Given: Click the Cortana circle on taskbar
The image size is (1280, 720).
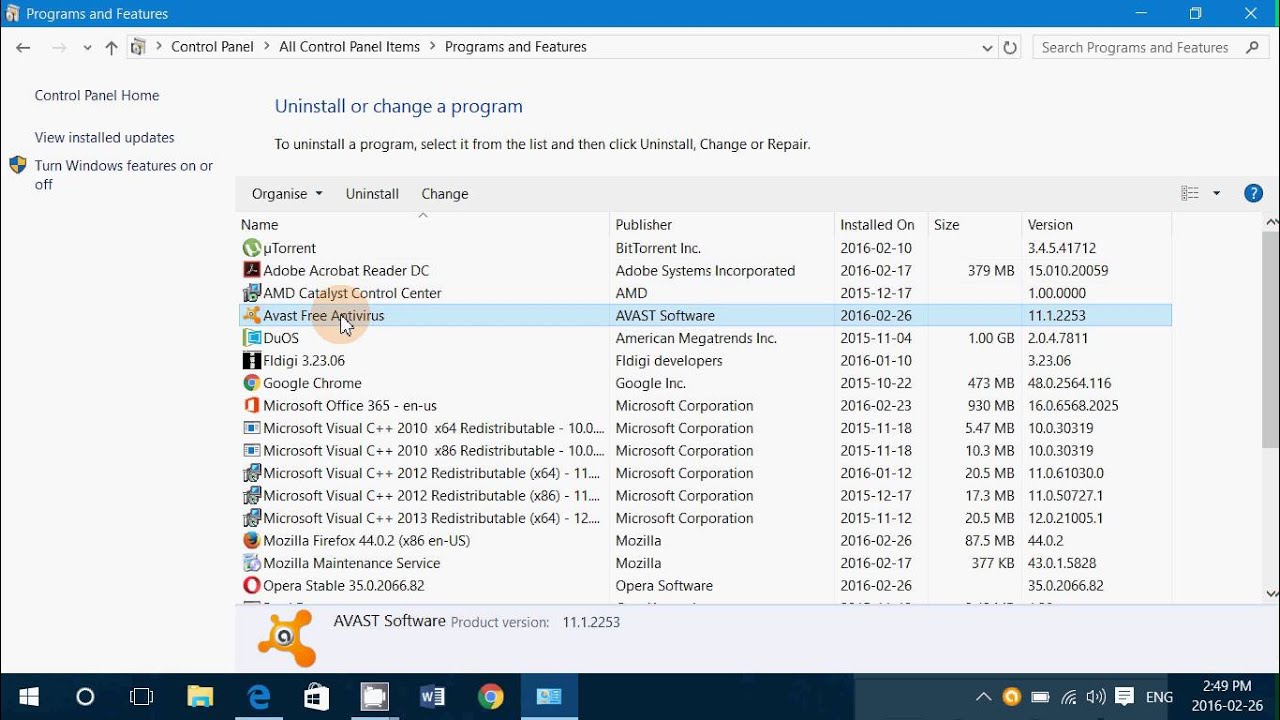Looking at the screenshot, I should point(85,697).
